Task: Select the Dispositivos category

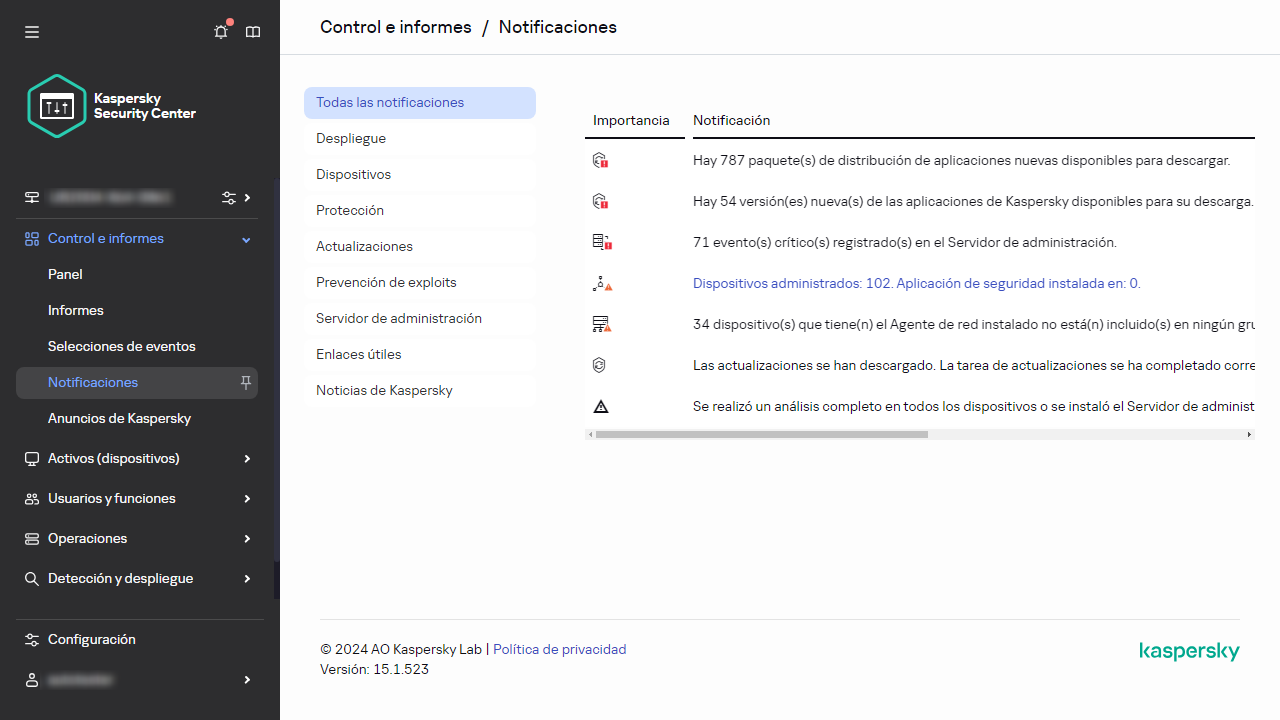Action: [x=420, y=175]
